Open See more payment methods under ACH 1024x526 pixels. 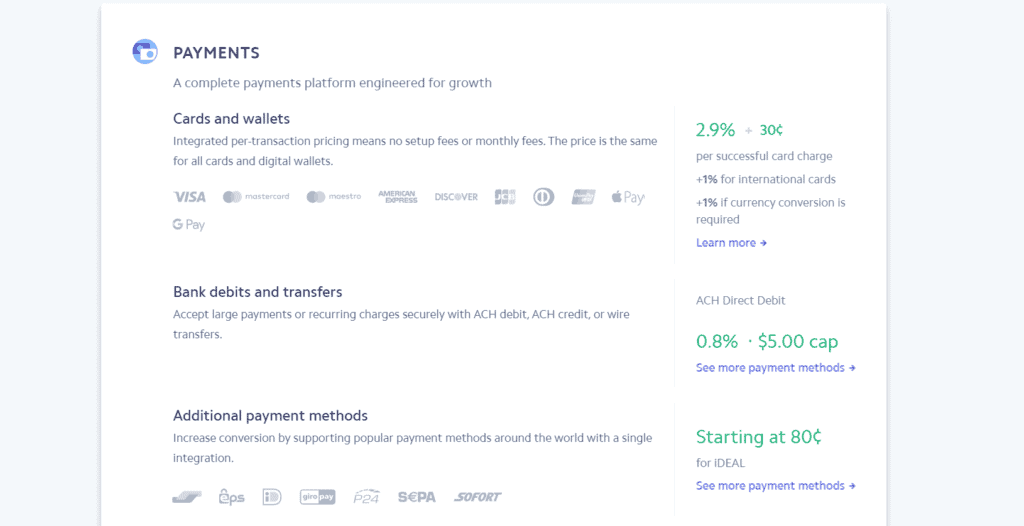(x=776, y=368)
